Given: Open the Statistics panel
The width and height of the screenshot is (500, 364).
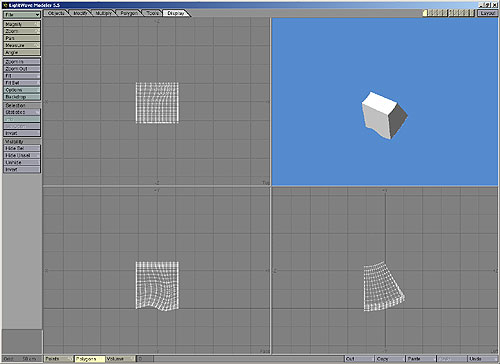Looking at the screenshot, I should tap(22, 112).
